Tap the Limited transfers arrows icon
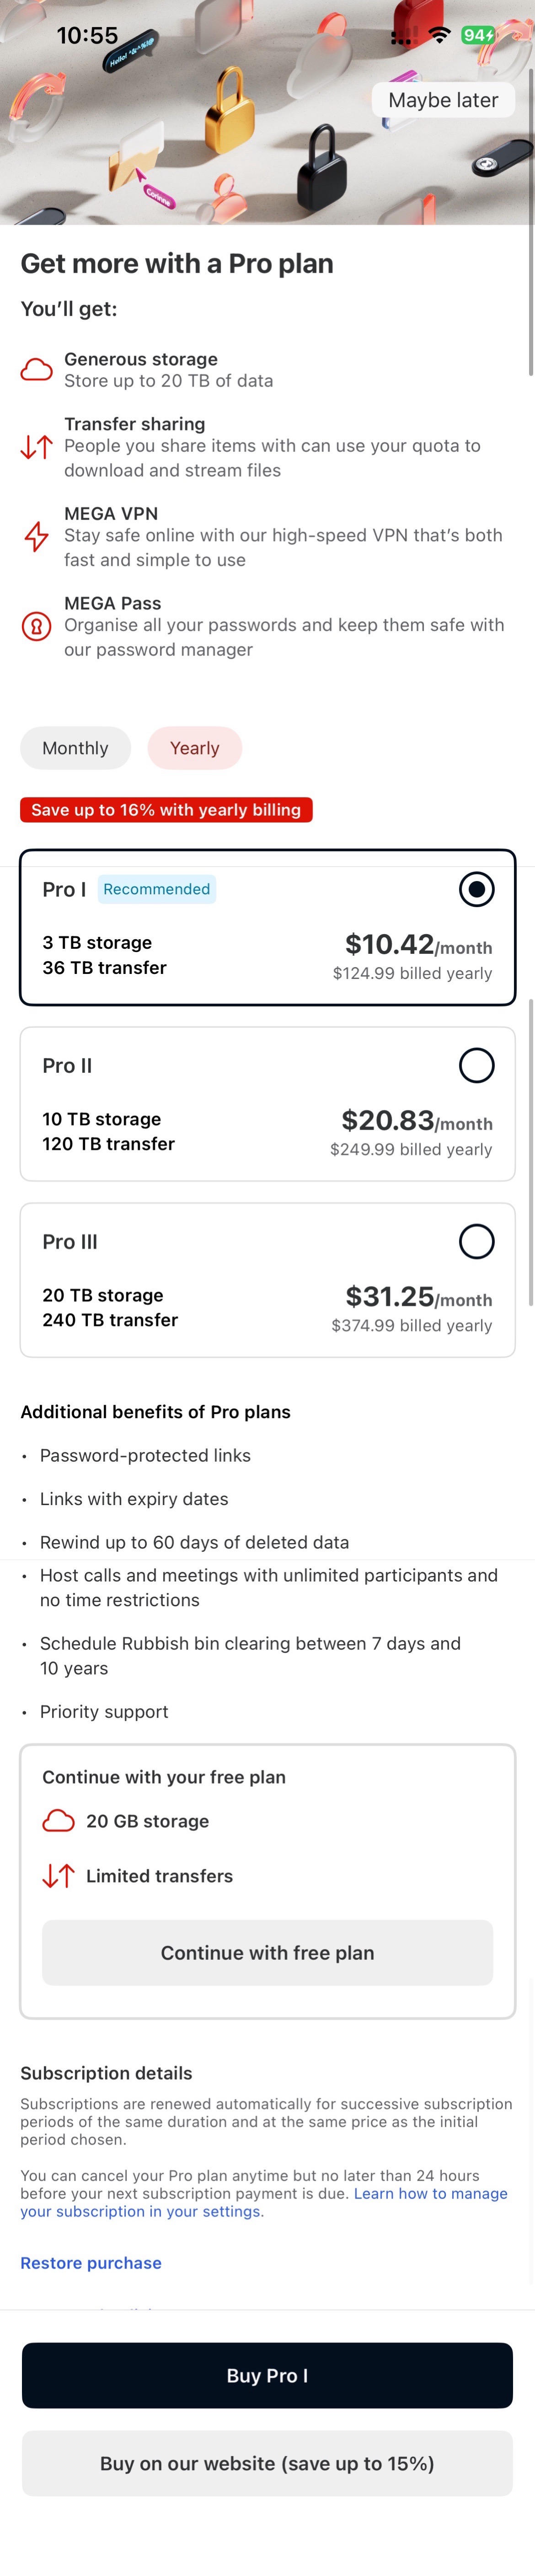The width and height of the screenshot is (535, 2576). point(59,1875)
